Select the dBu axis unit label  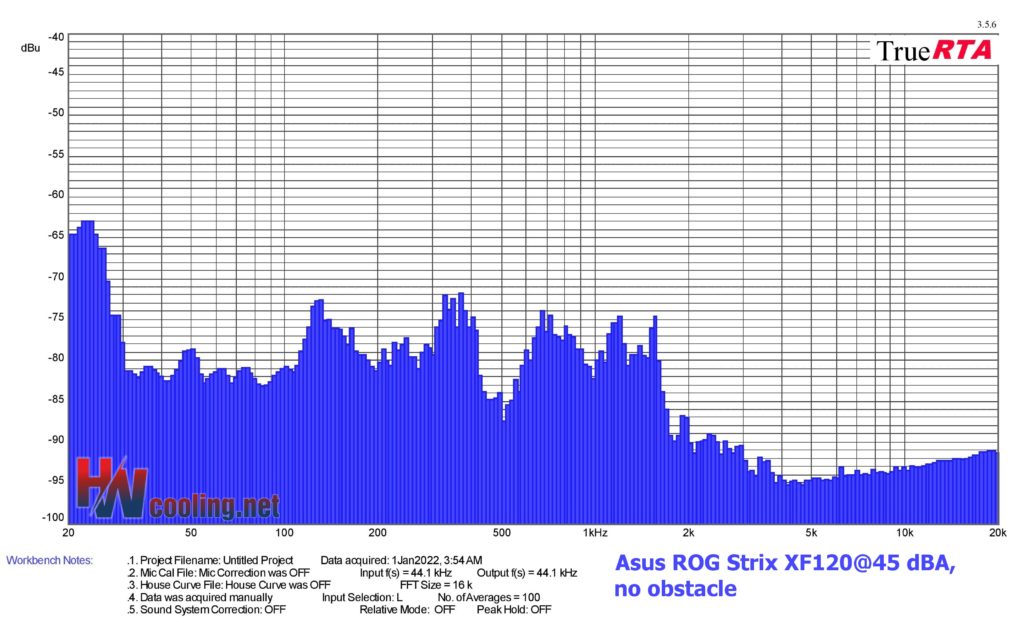pos(30,48)
